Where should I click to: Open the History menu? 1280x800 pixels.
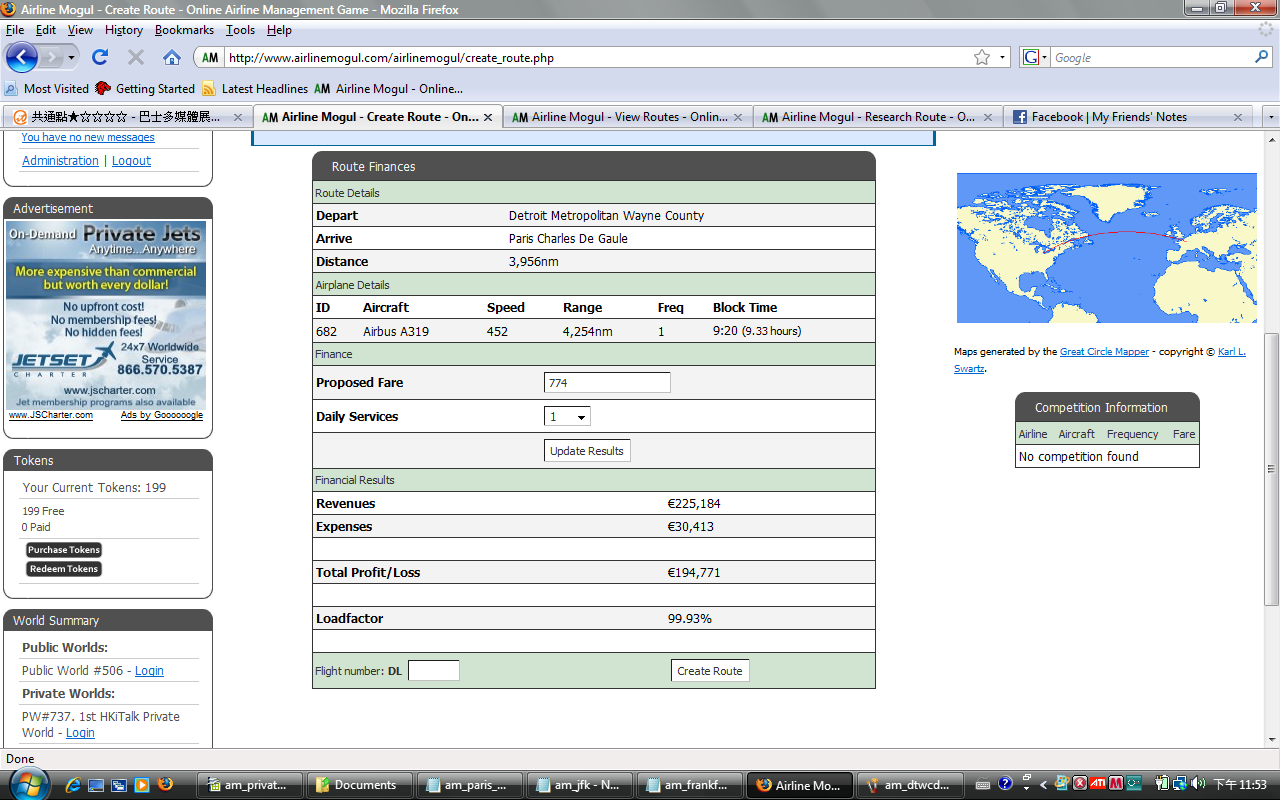point(123,30)
